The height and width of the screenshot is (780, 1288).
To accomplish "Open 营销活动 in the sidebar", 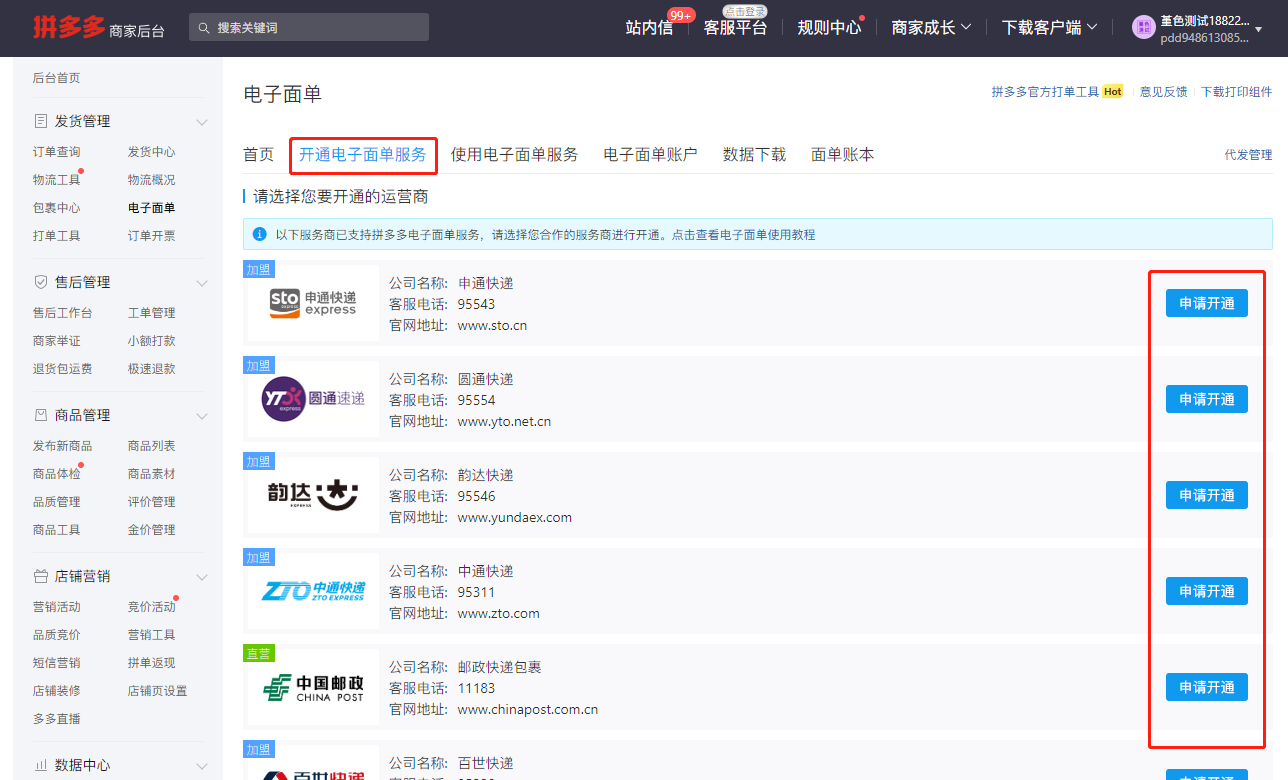I will pyautogui.click(x=56, y=607).
